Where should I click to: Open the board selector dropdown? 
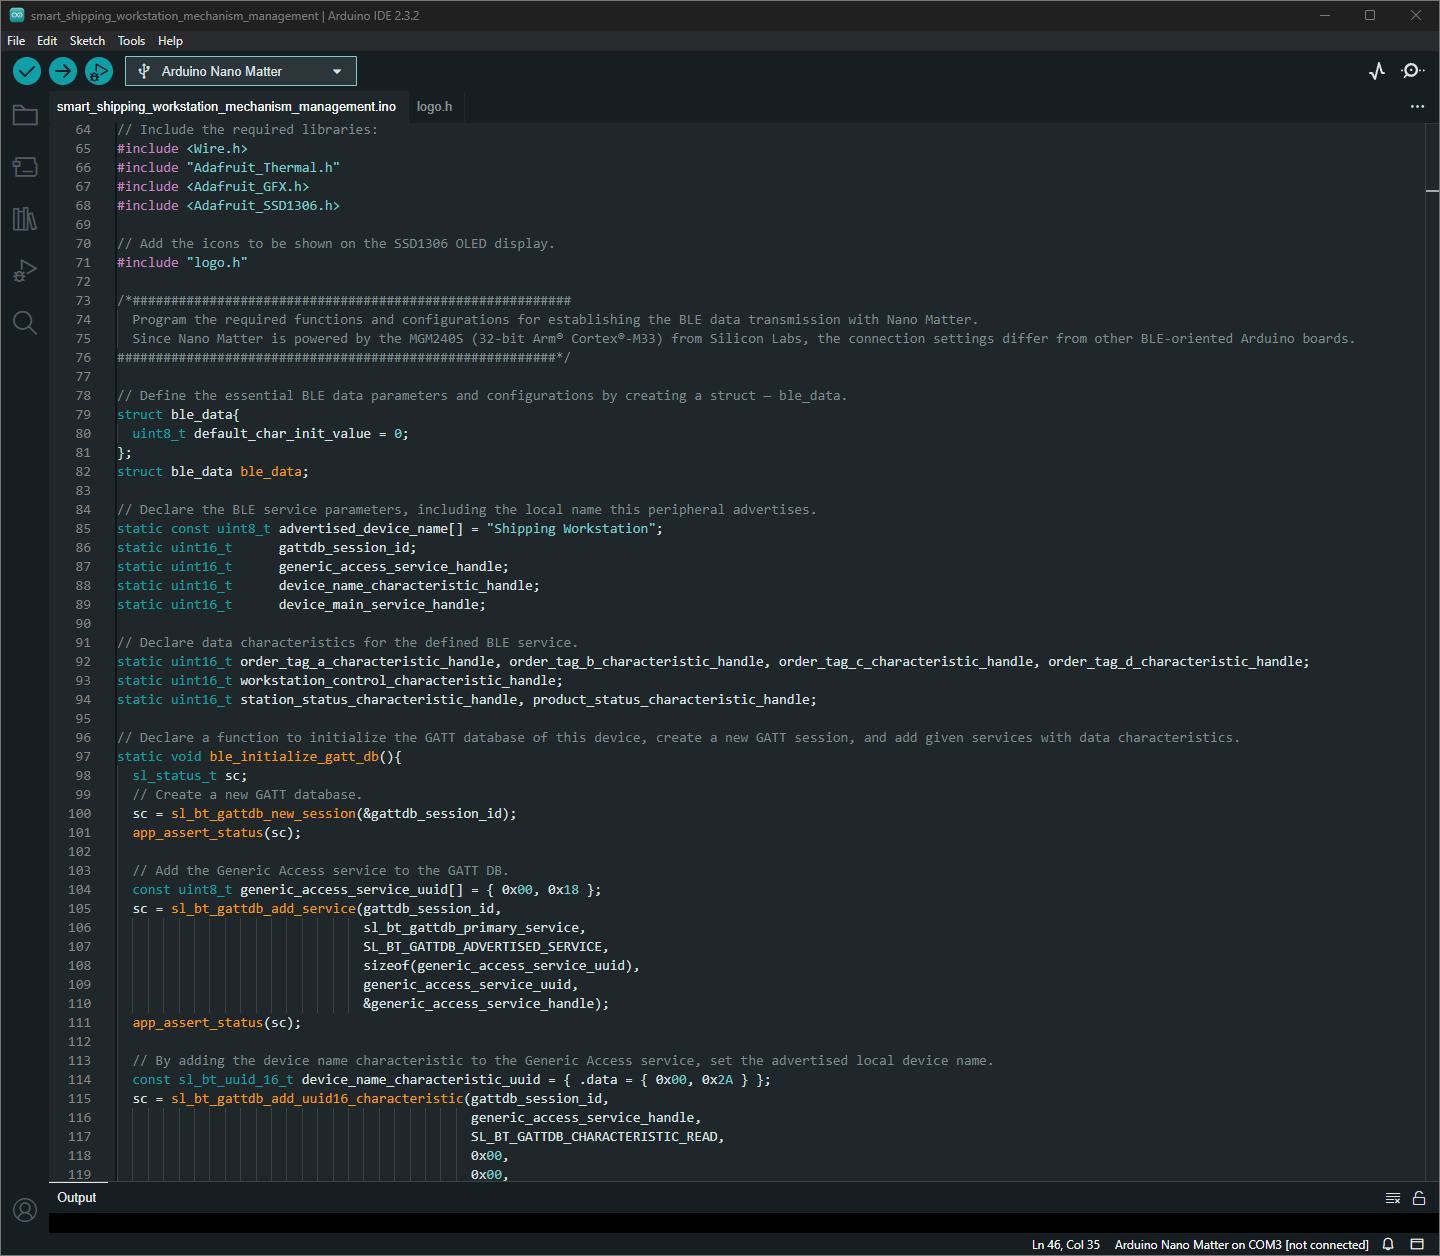[x=241, y=71]
